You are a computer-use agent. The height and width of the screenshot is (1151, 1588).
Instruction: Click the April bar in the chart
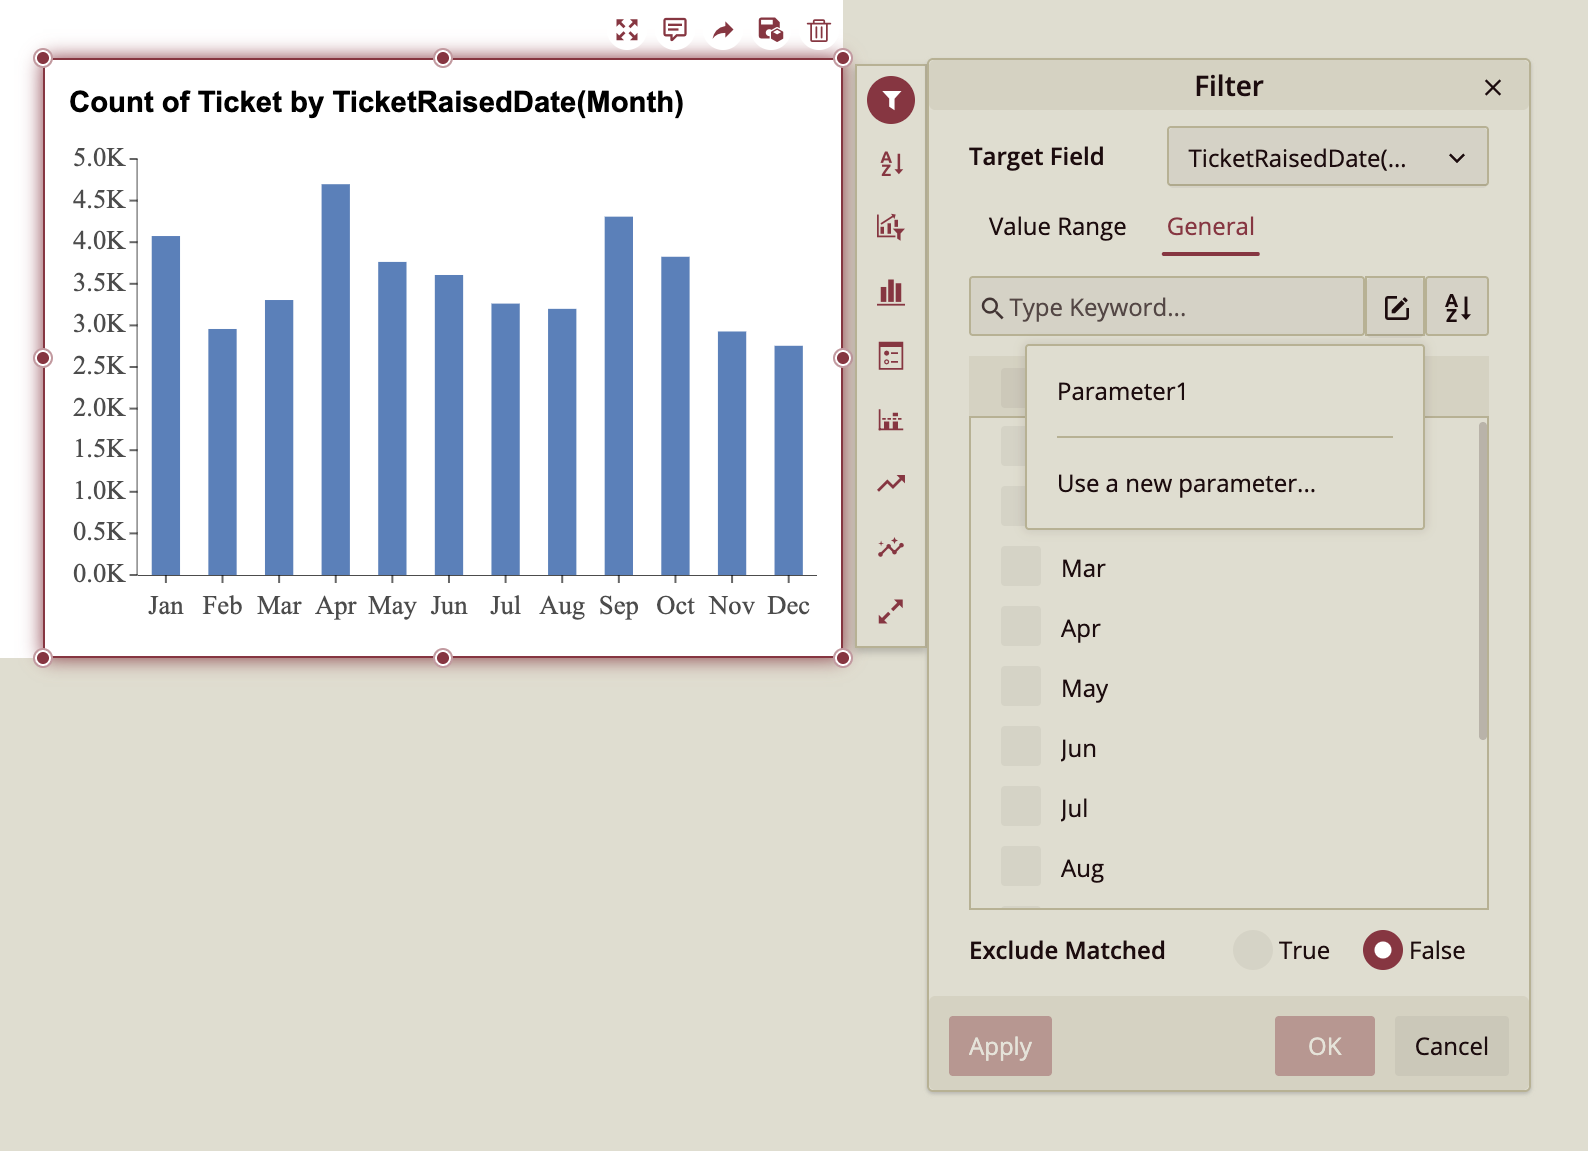click(x=336, y=380)
